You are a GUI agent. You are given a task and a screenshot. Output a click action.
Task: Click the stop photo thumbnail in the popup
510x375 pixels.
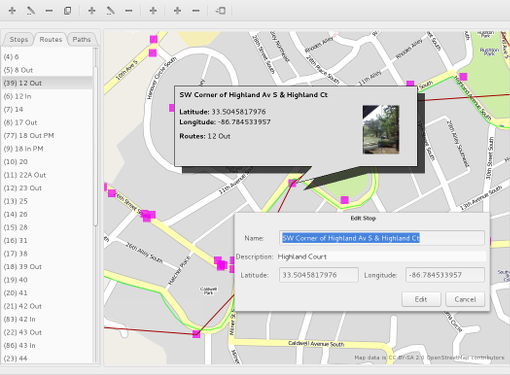(x=381, y=130)
